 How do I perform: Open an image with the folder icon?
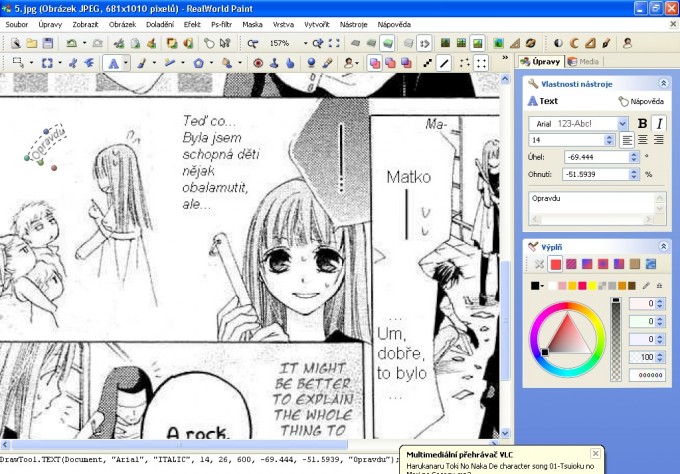coord(32,43)
